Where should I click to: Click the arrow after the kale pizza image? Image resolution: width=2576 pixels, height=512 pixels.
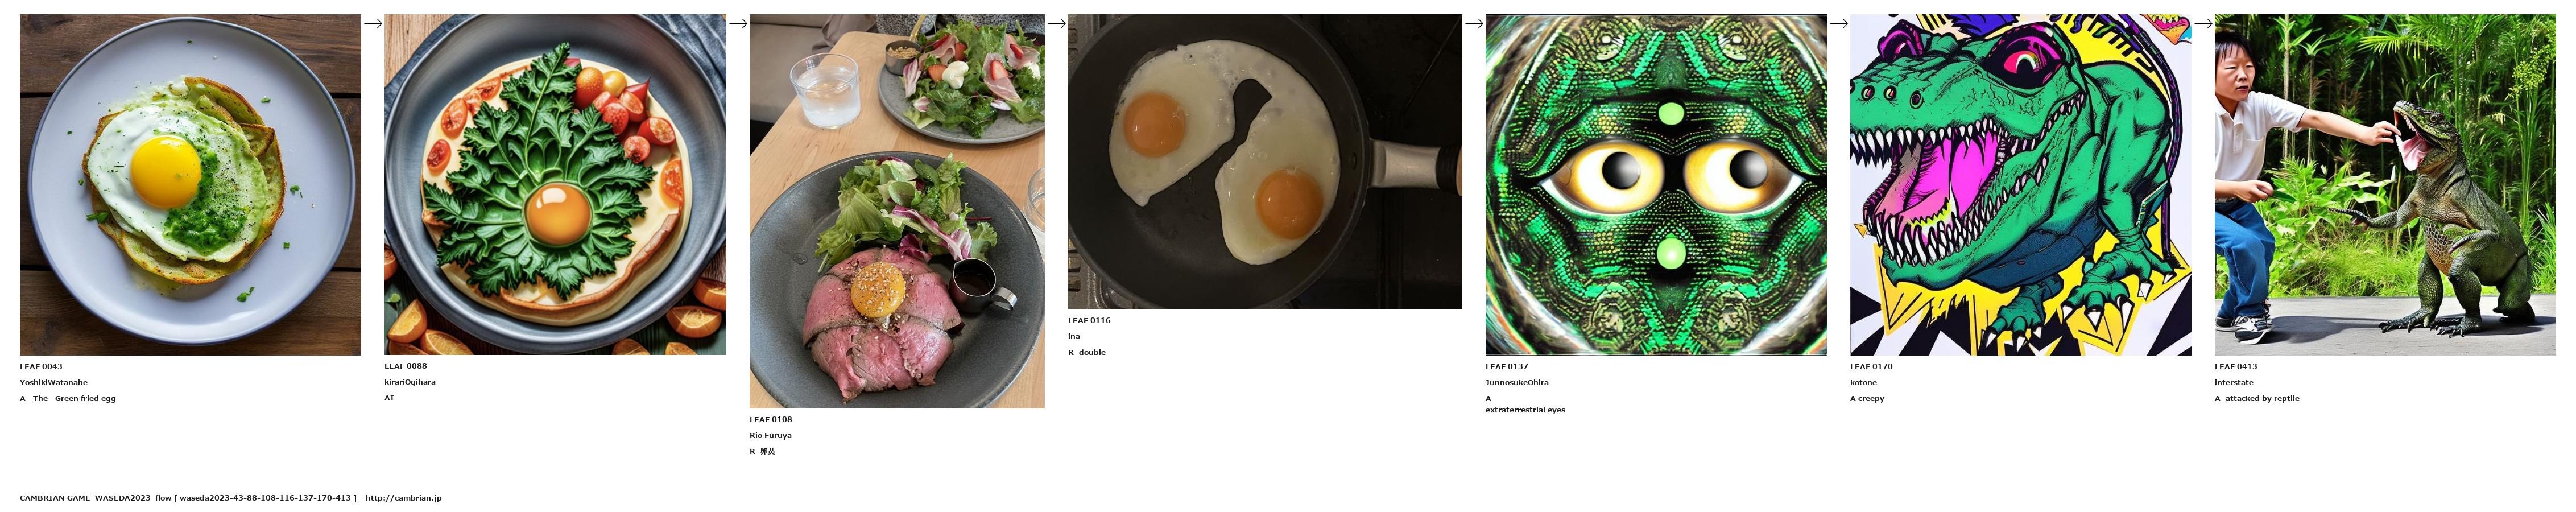[x=738, y=24]
